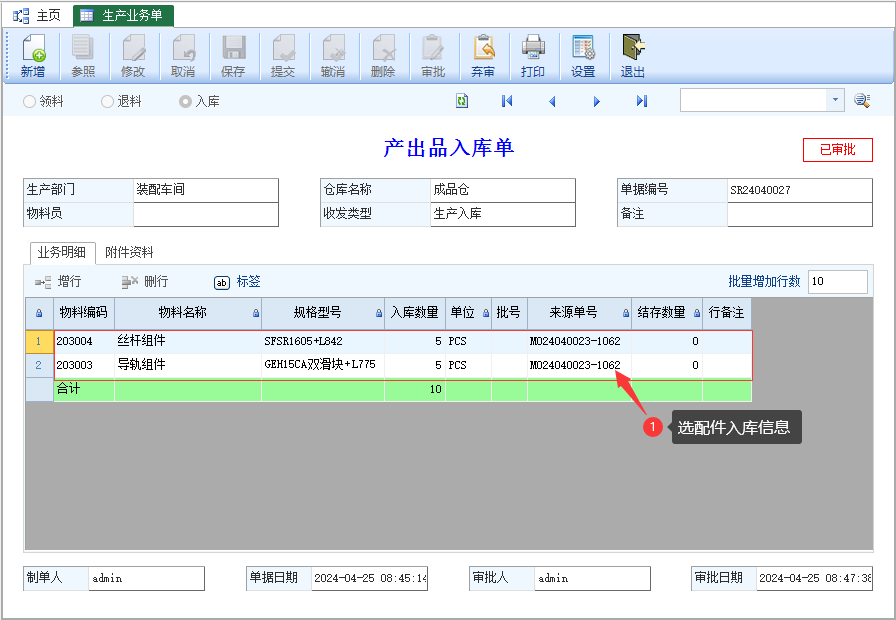The image size is (896, 620).
Task: Click the 导轨组件 material name cell
Action: point(188,365)
